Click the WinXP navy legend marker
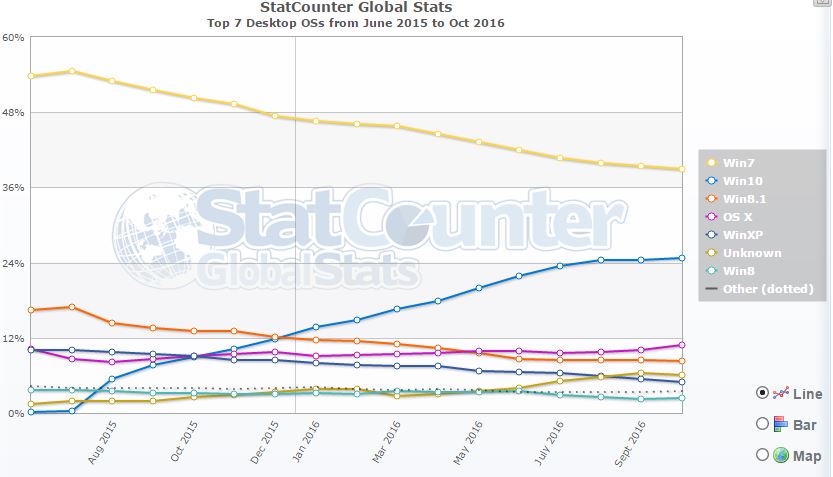Screen dimensions: 833x477 pyautogui.click(x=711, y=235)
